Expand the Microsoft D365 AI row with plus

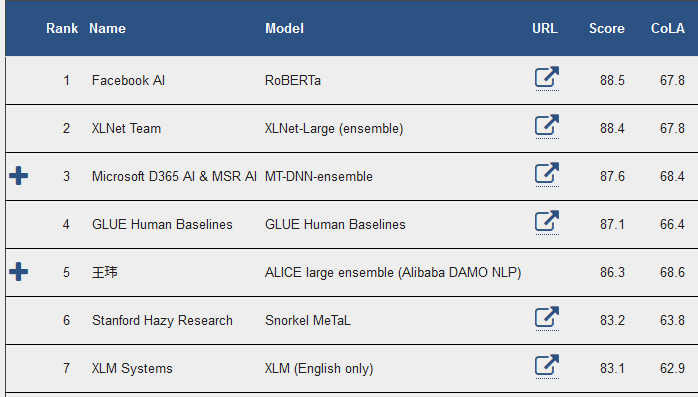tap(19, 176)
